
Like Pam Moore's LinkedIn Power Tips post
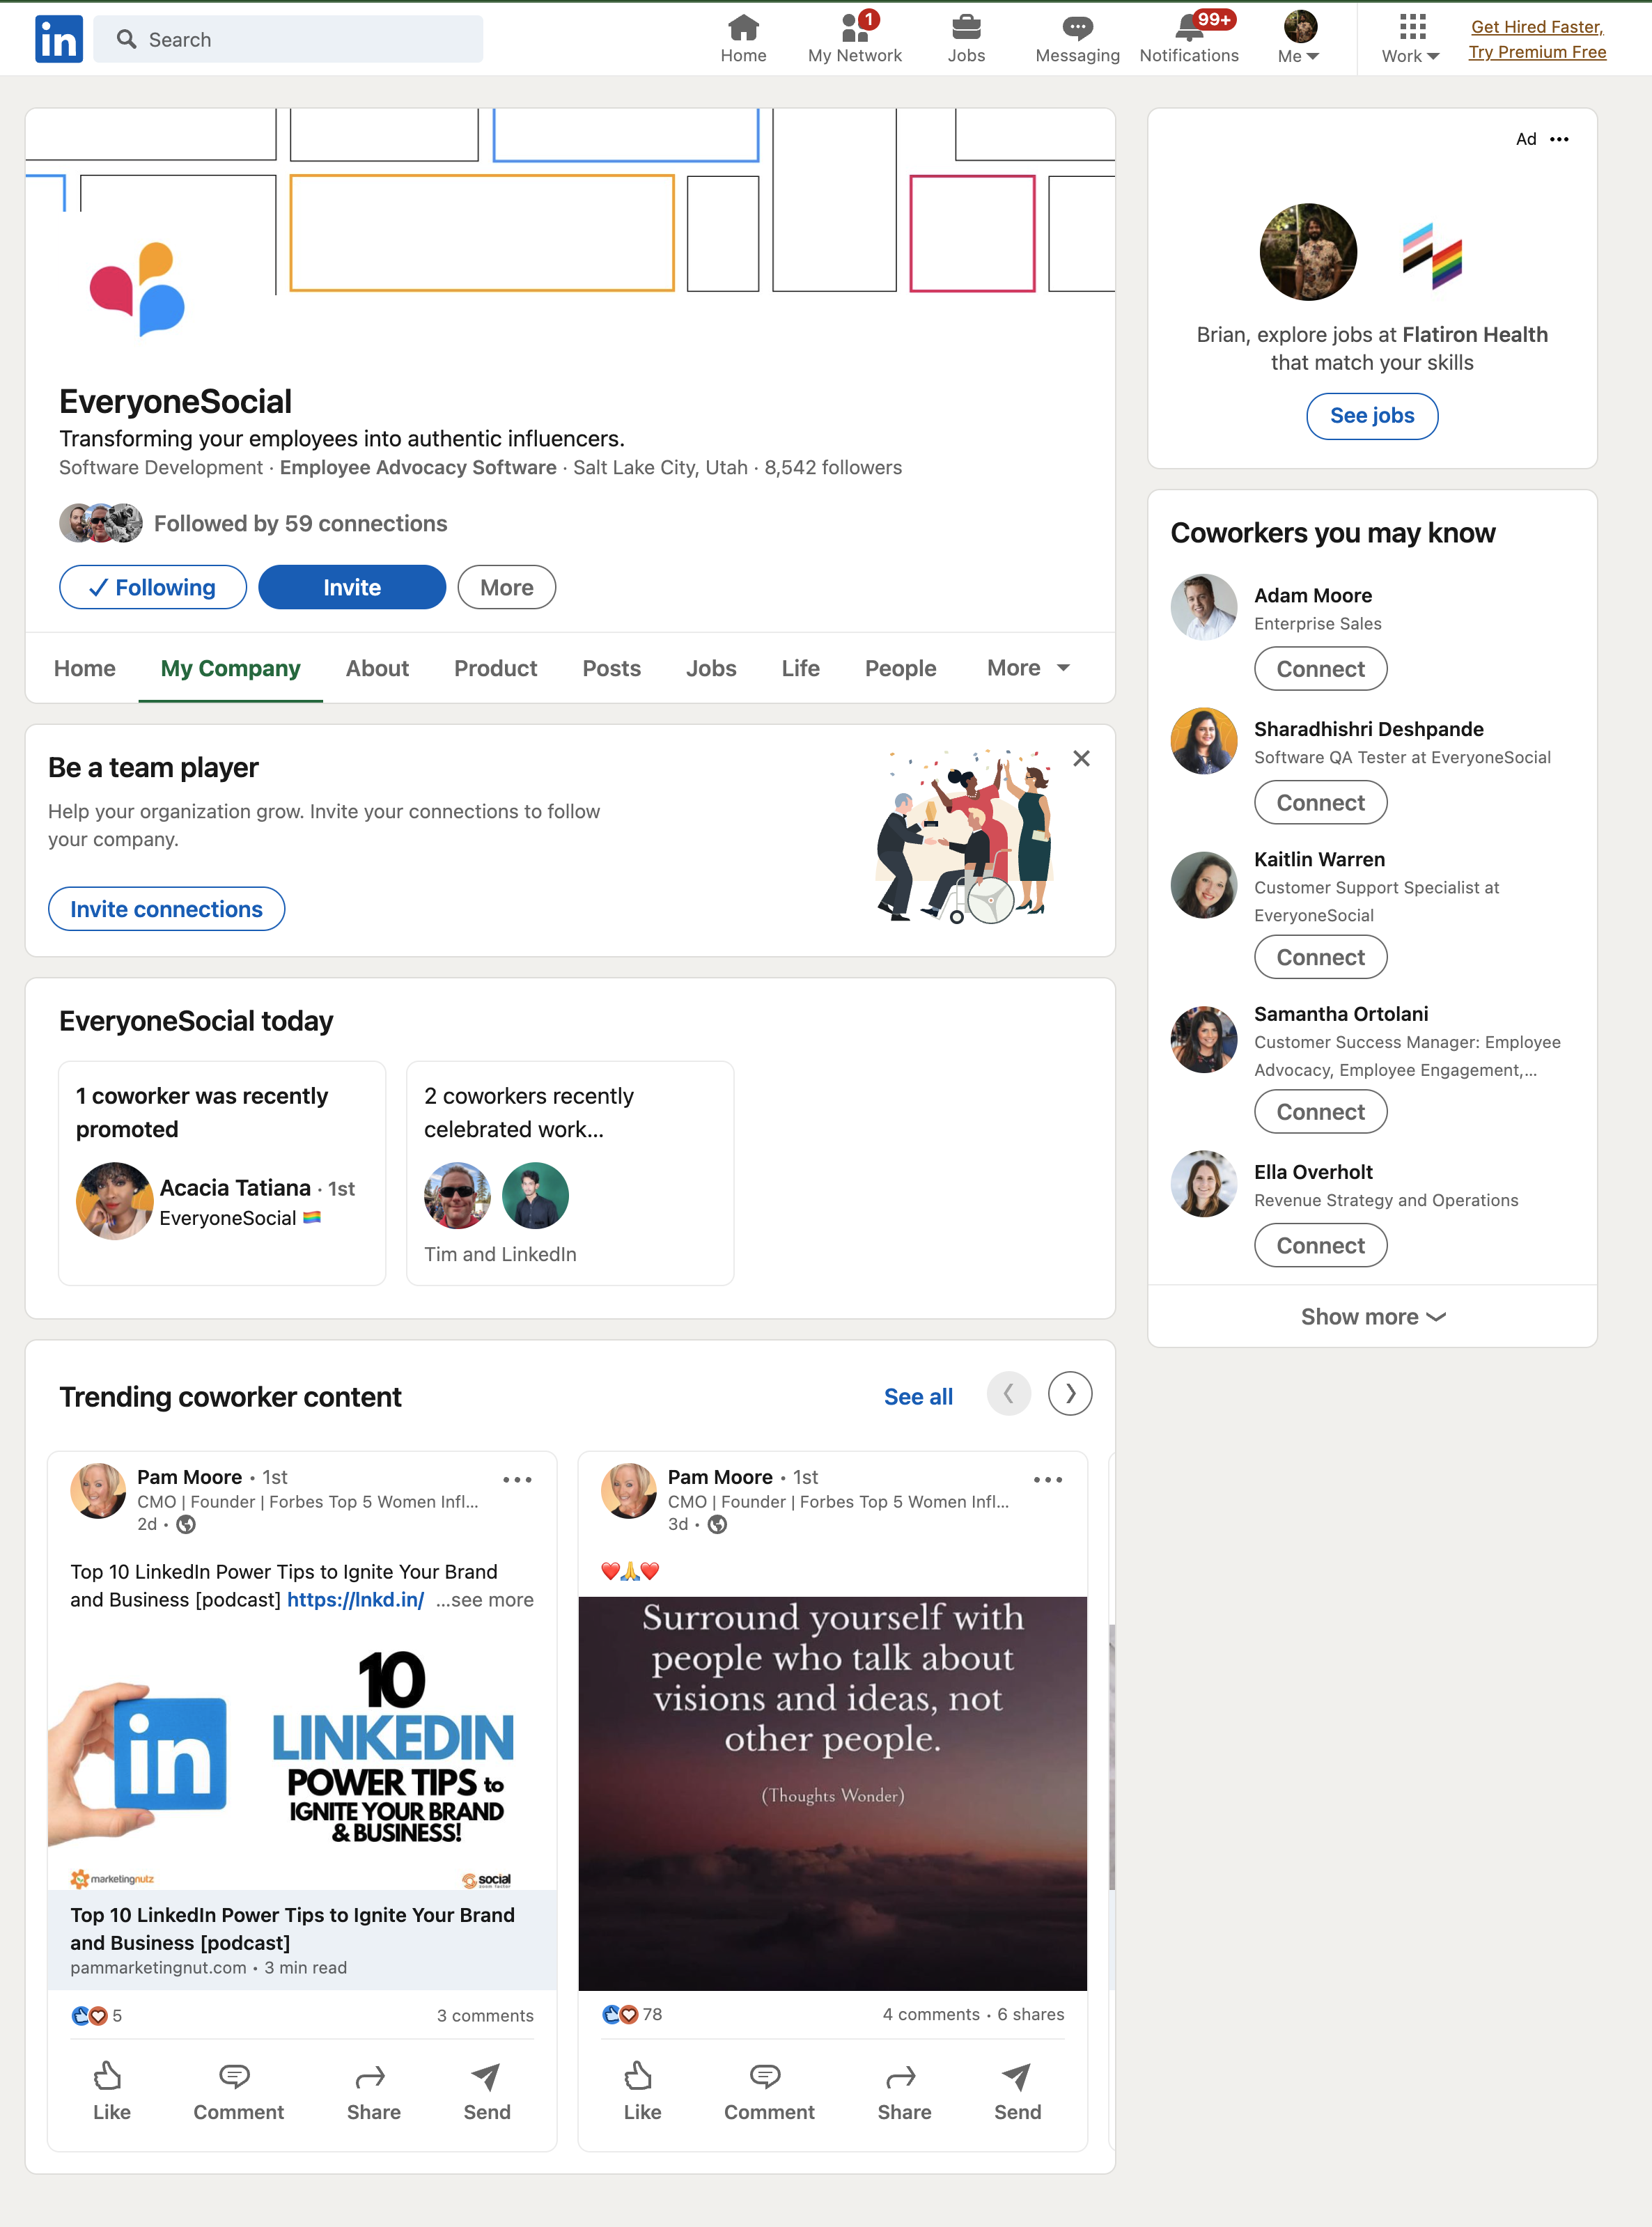(x=111, y=2090)
